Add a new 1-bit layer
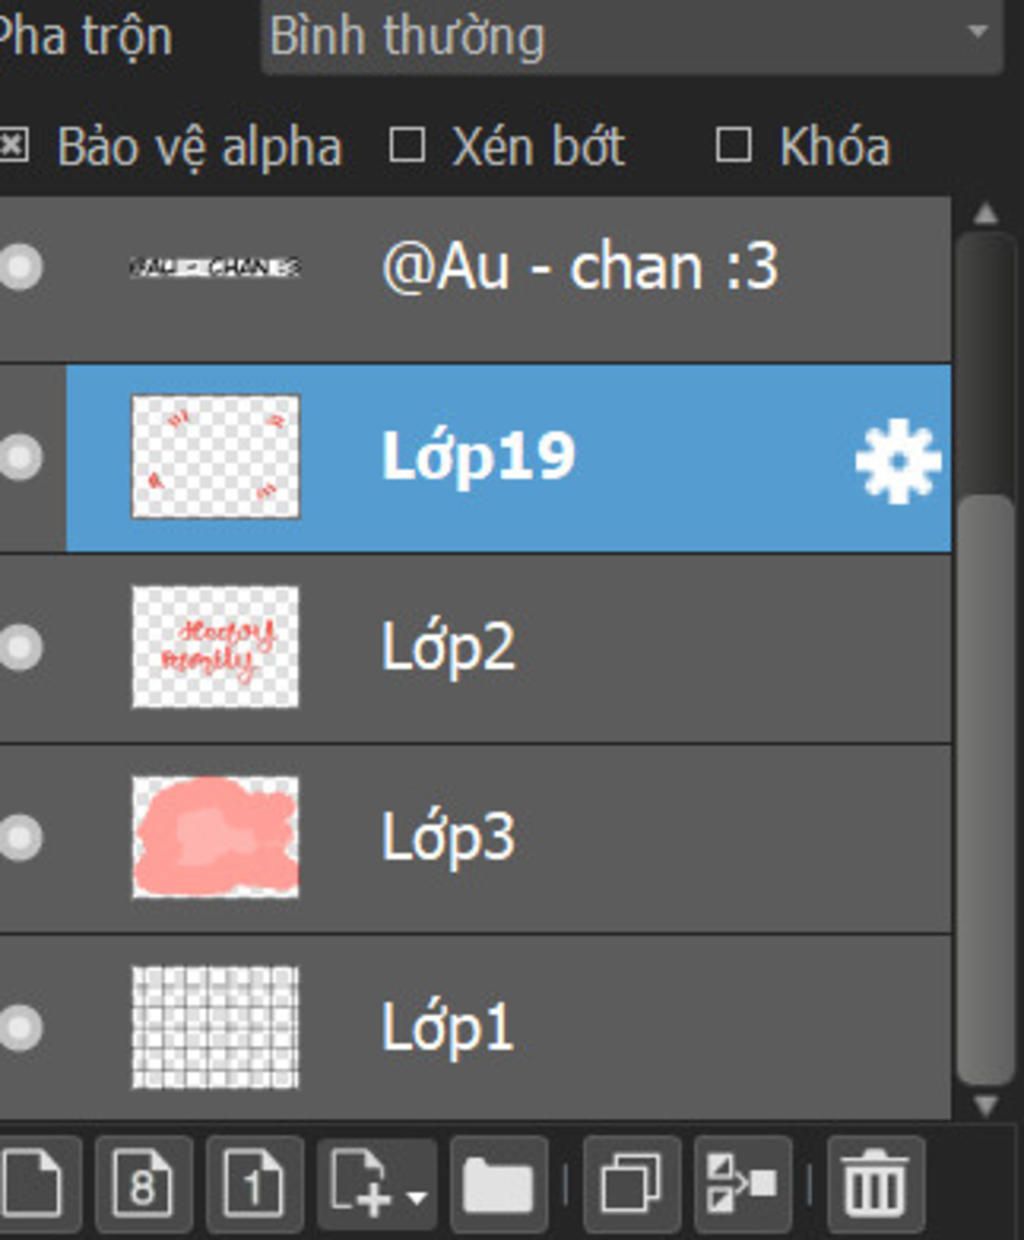The image size is (1024, 1240). (254, 1184)
